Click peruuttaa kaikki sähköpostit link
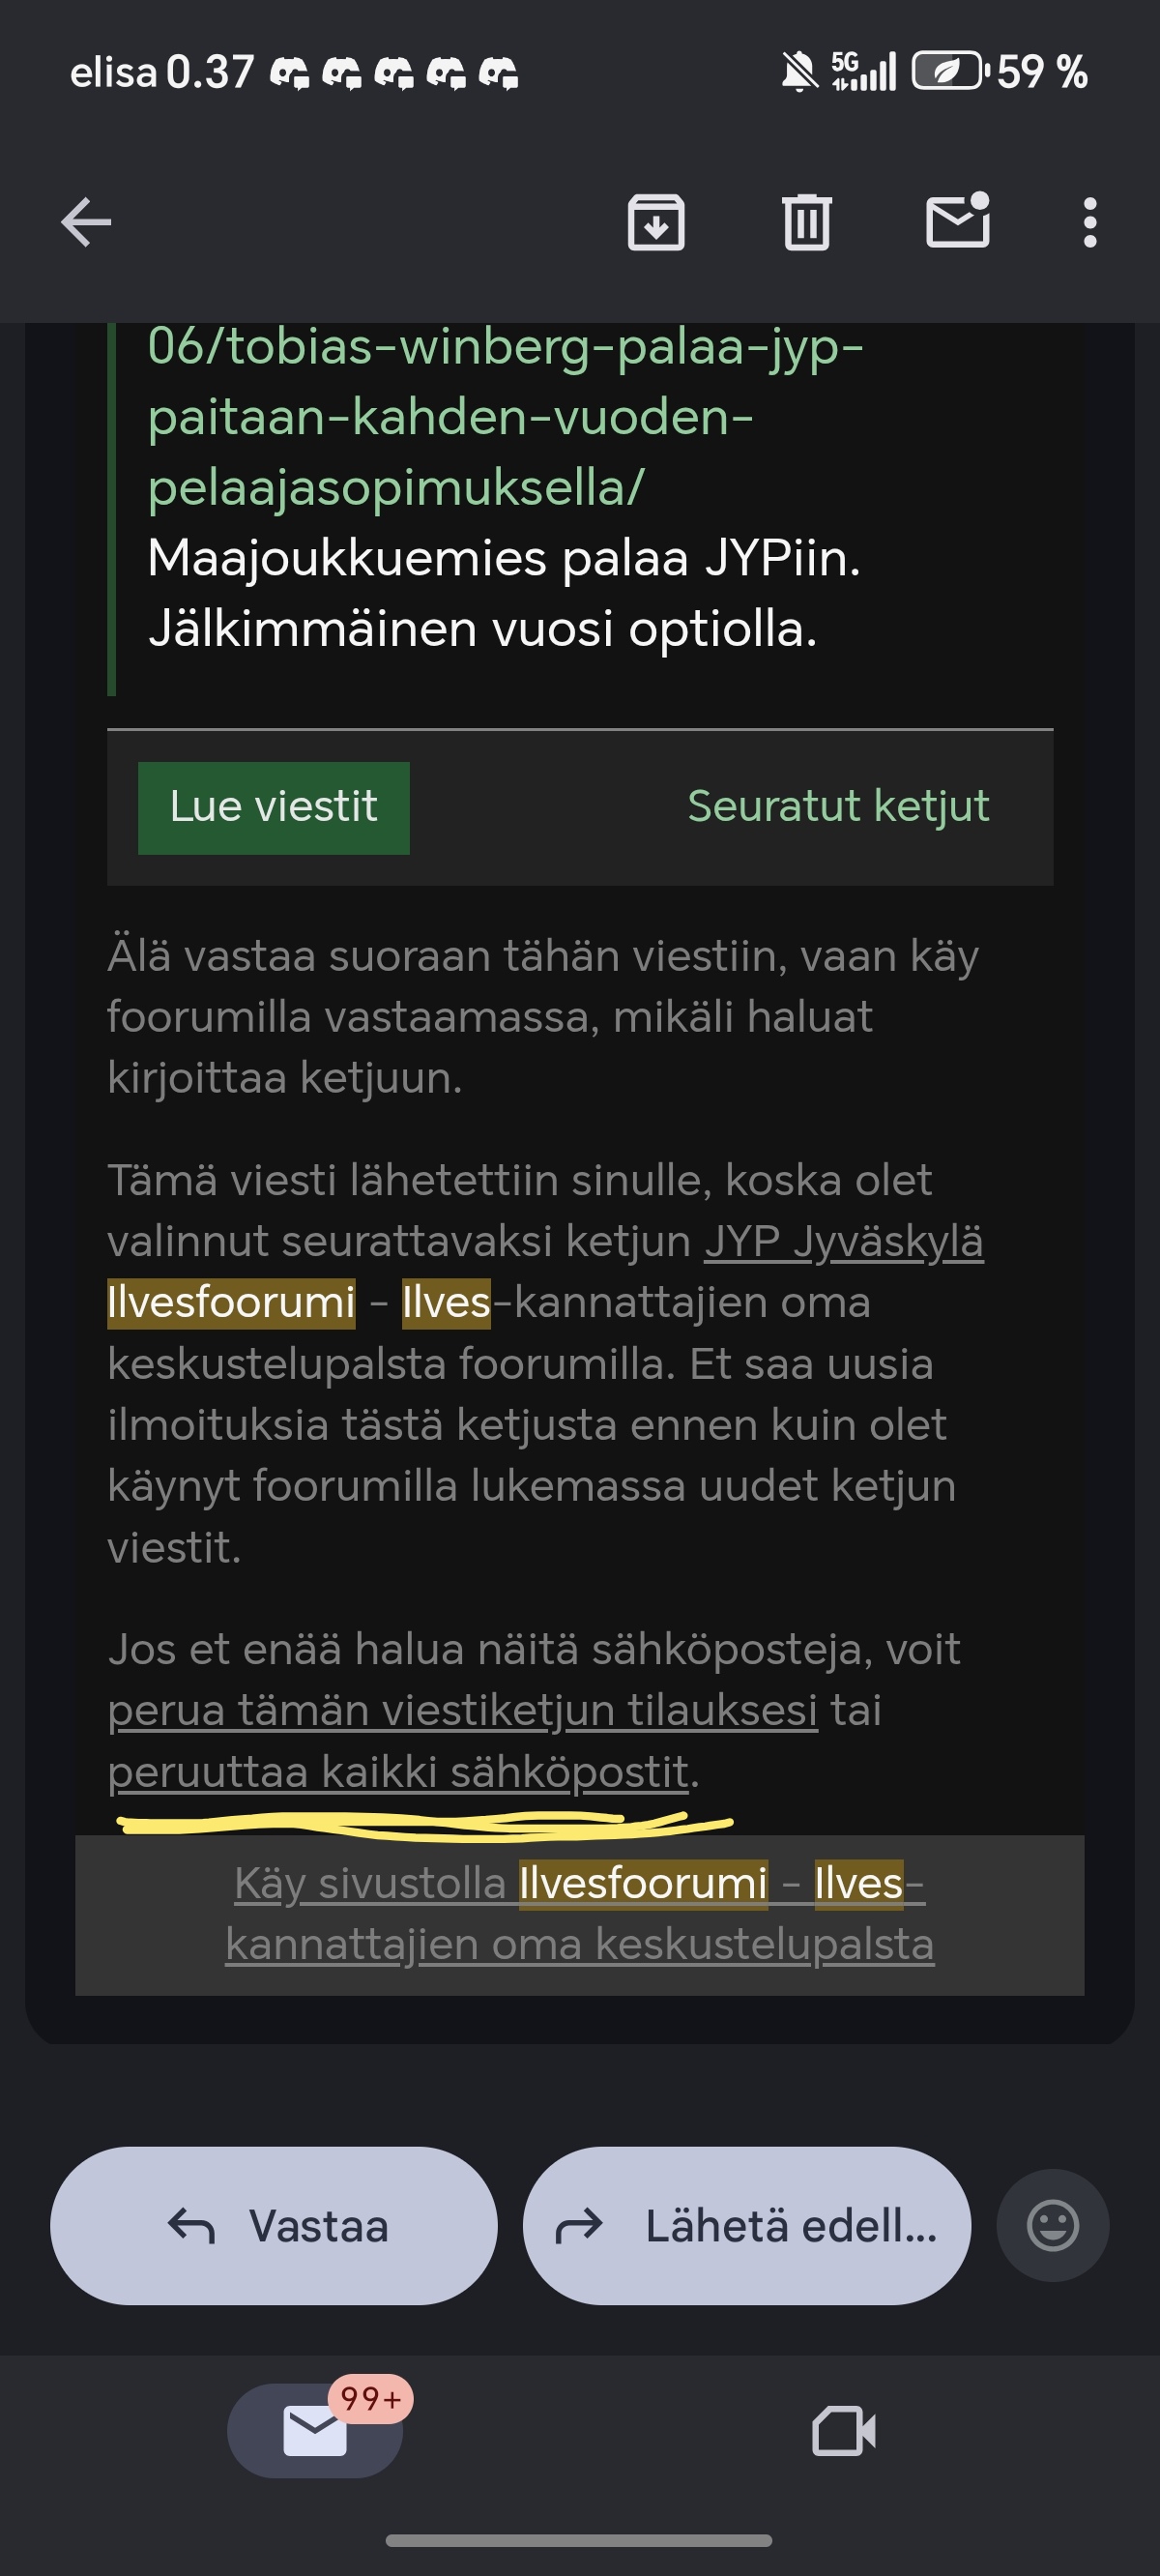Viewport: 1160px width, 2576px height. tap(398, 1772)
